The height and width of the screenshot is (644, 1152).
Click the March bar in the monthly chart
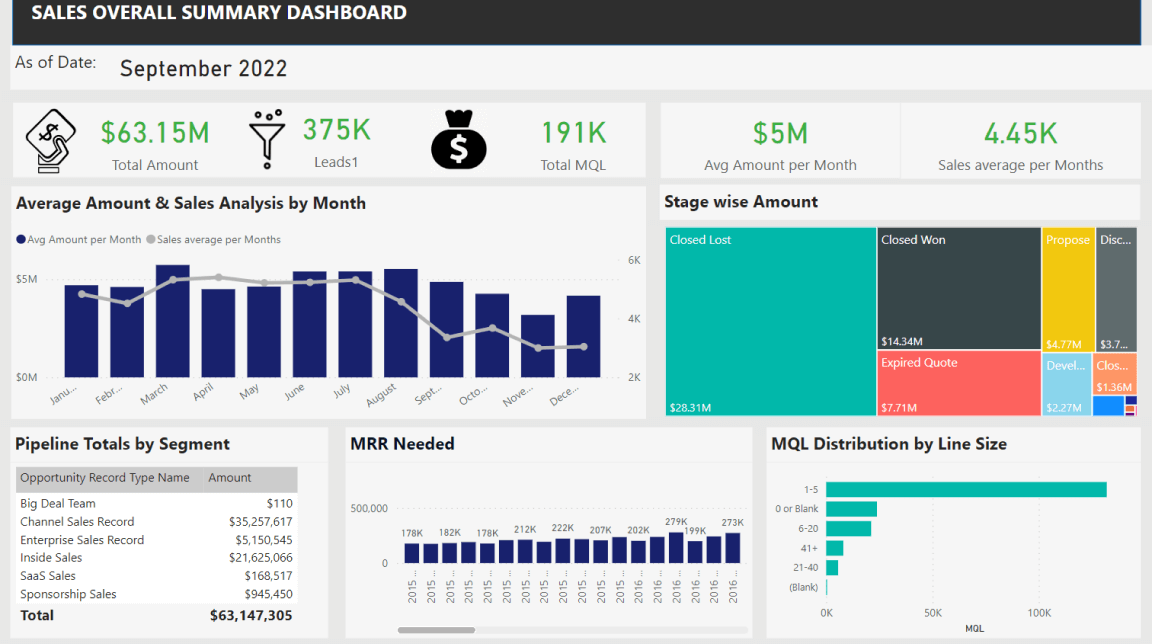[x=173, y=321]
